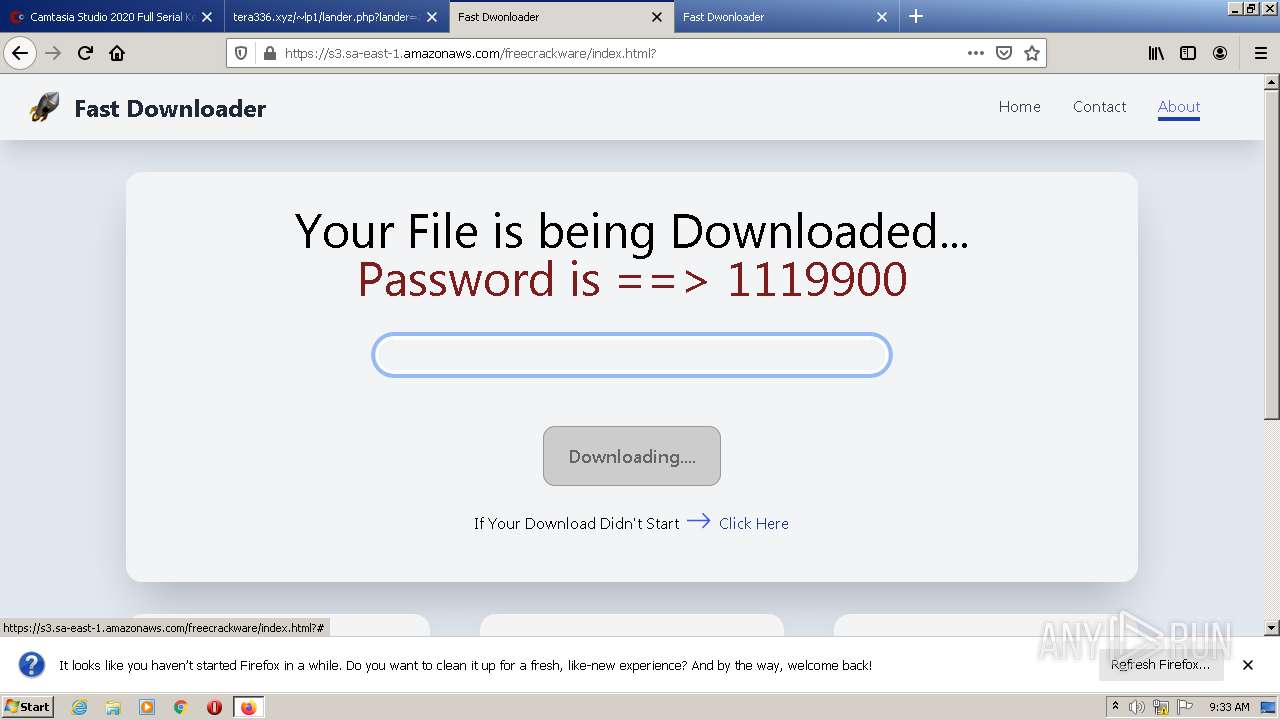Click the Refresh Firefox... button

[x=1160, y=665]
